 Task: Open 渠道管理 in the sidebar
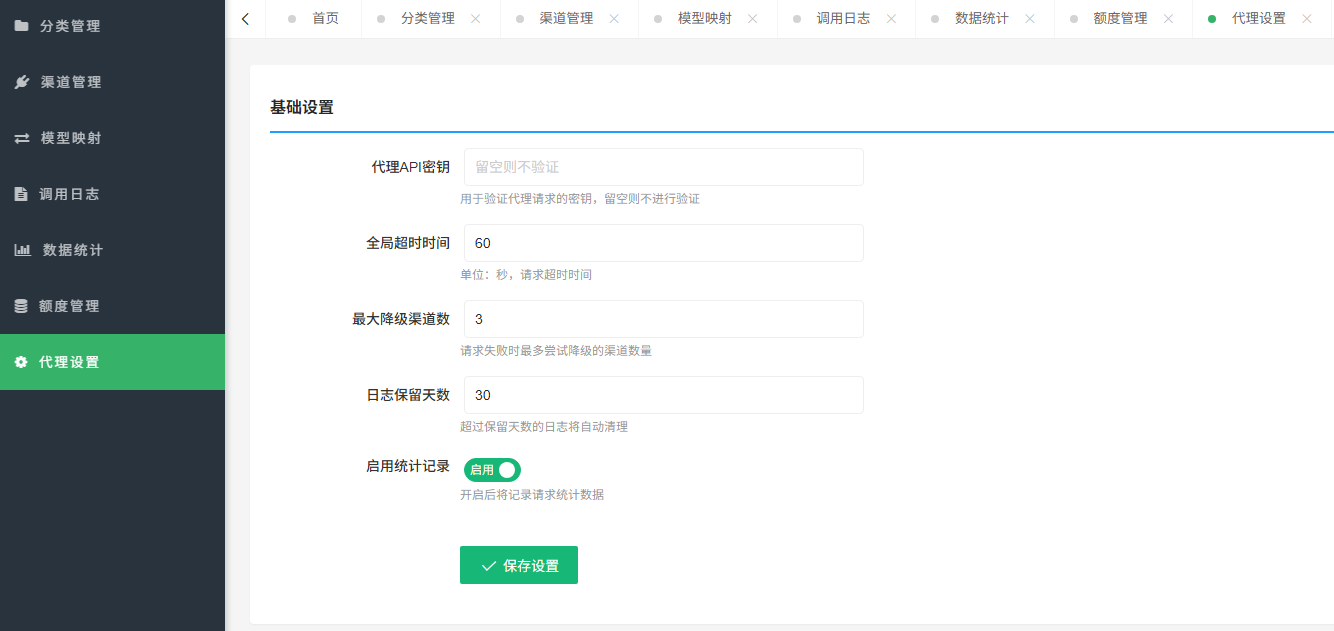point(112,82)
